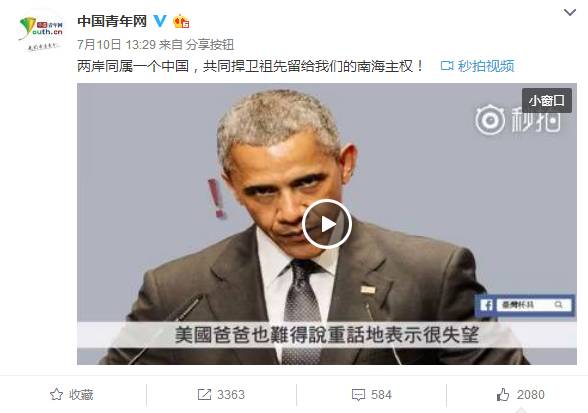Image resolution: width=588 pixels, height=413 pixels.
Task: Click the 秒拍 watermark logo in video
Action: [518, 120]
